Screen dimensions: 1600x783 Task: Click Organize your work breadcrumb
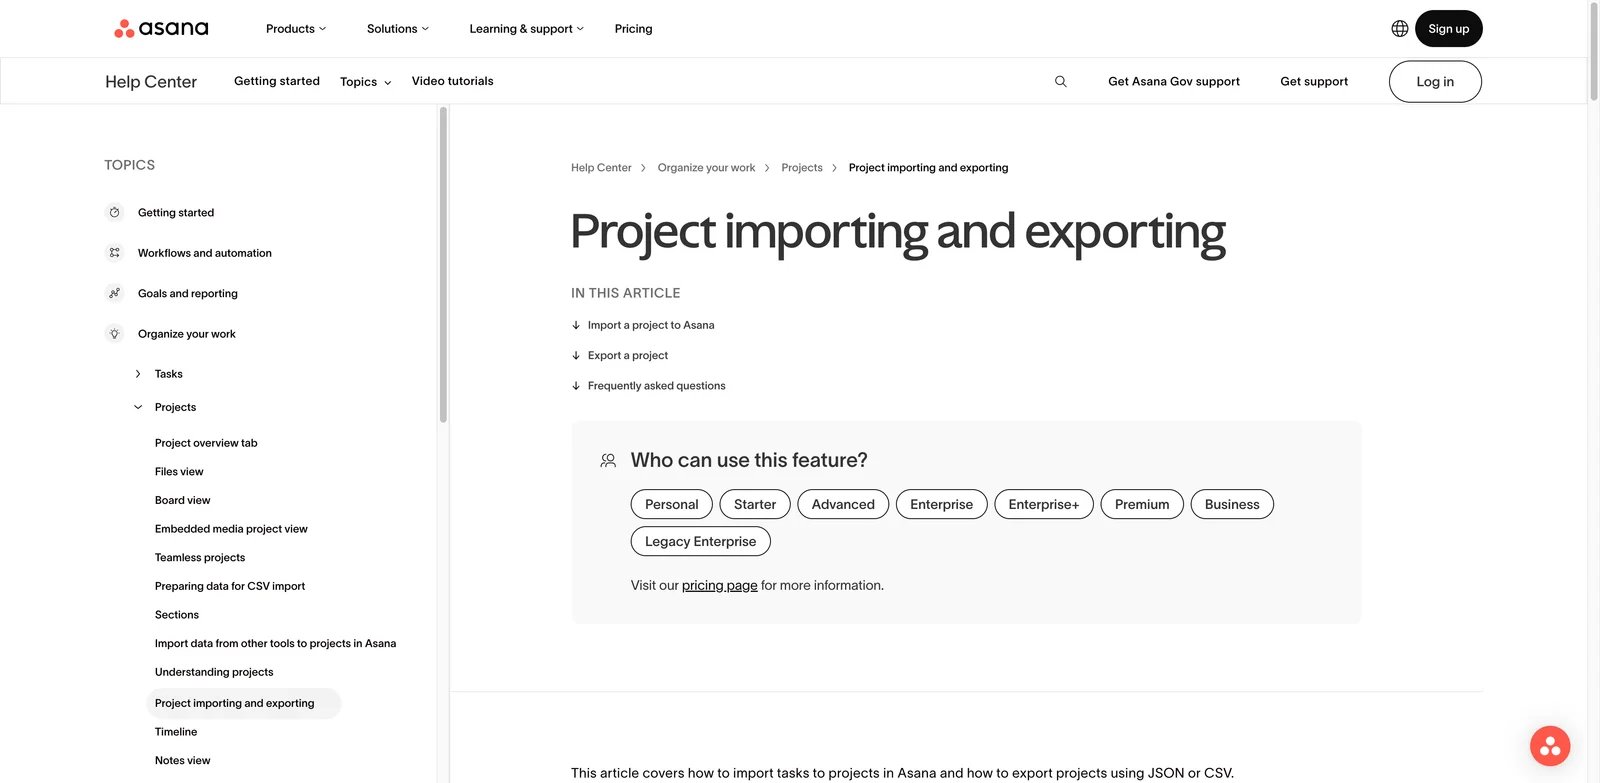click(x=706, y=168)
